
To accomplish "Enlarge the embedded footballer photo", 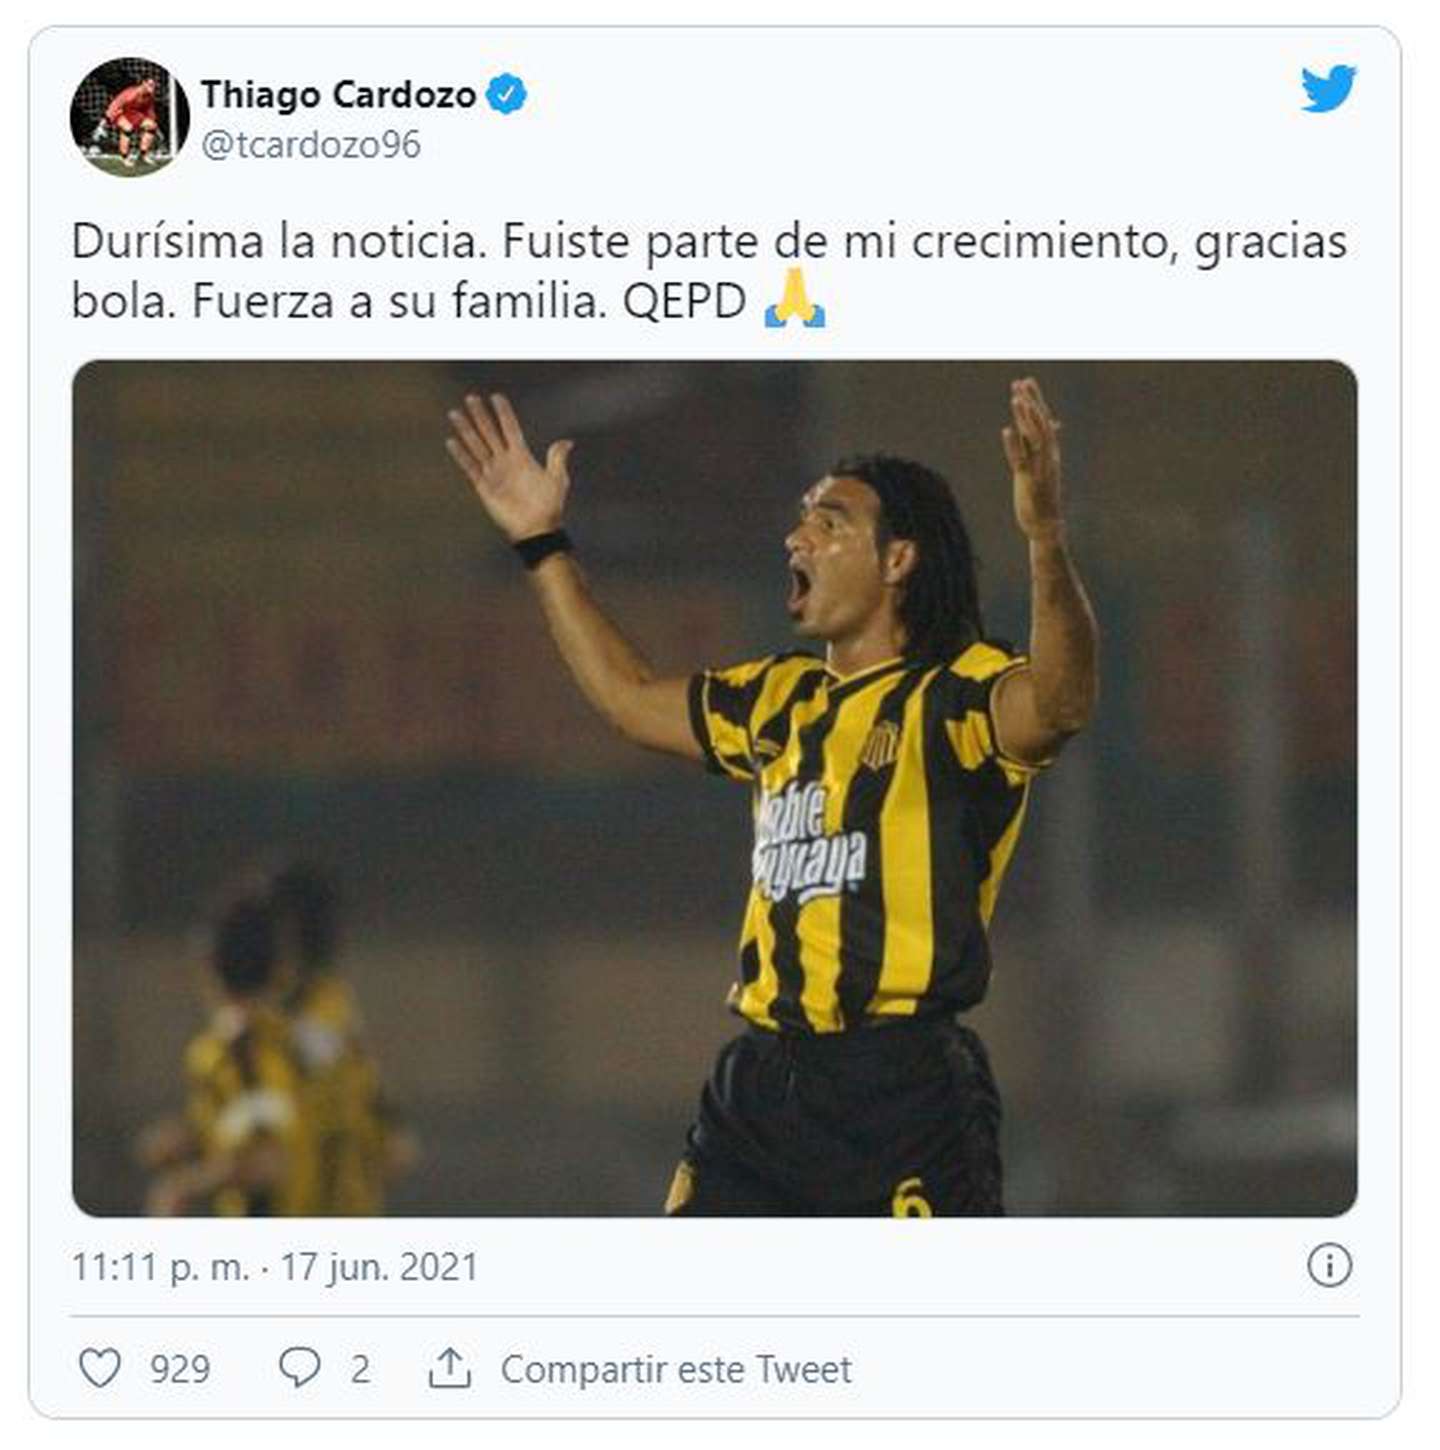I will point(715,788).
